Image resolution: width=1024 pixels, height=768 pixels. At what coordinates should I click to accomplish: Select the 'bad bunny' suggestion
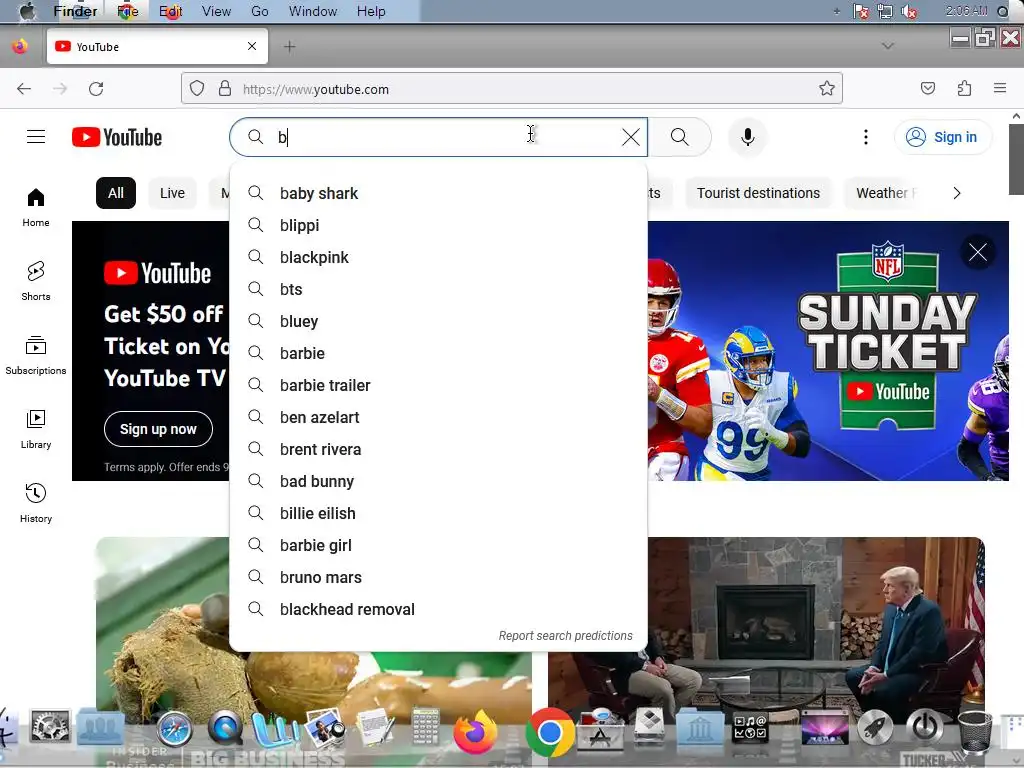point(438,481)
